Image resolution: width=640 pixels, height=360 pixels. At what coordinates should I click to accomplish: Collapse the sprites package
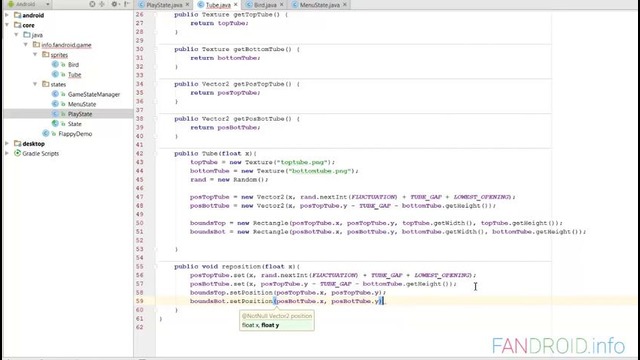click(35, 54)
